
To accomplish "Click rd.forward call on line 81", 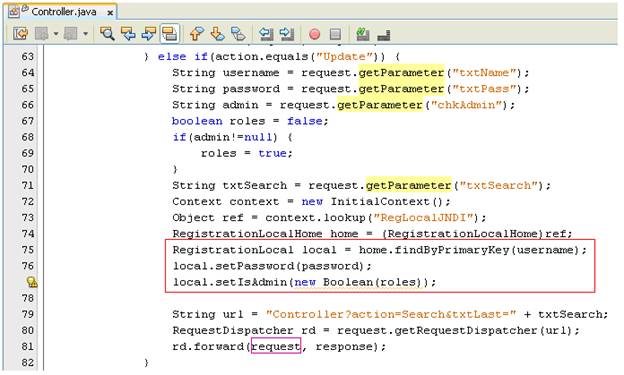I will click(x=208, y=347).
